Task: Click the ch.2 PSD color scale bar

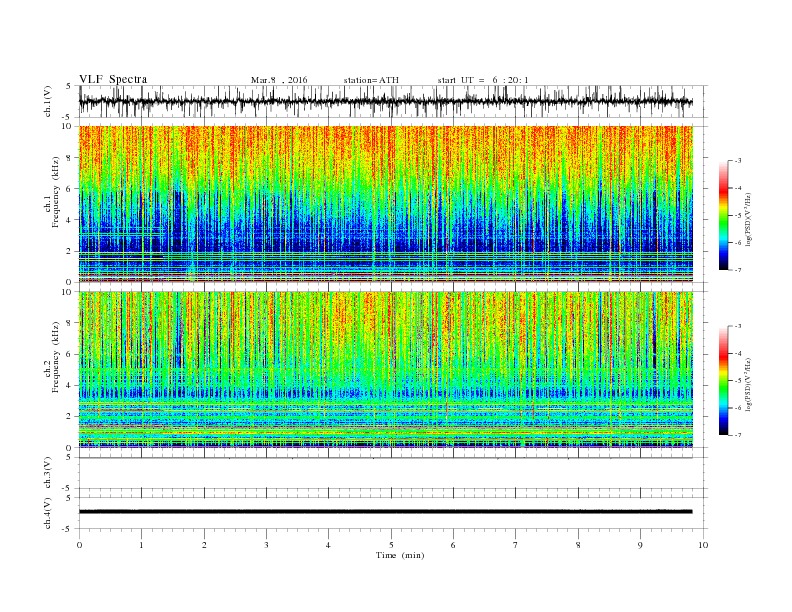Action: click(x=723, y=380)
